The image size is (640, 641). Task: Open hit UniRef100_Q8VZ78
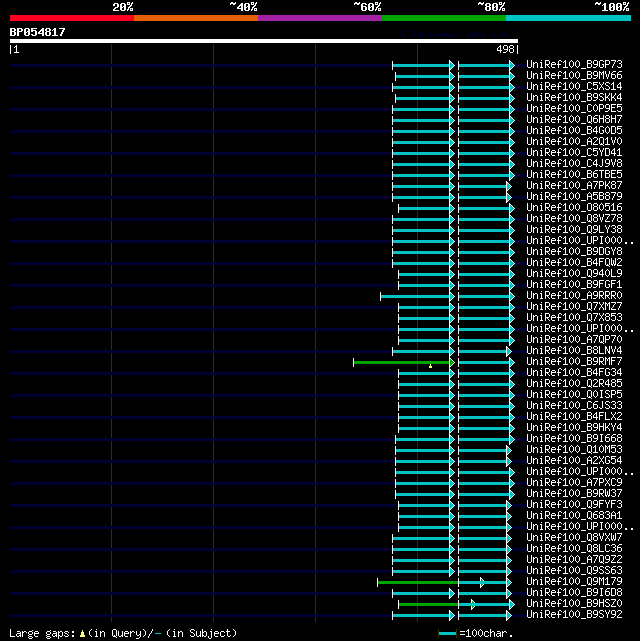click(x=574, y=219)
